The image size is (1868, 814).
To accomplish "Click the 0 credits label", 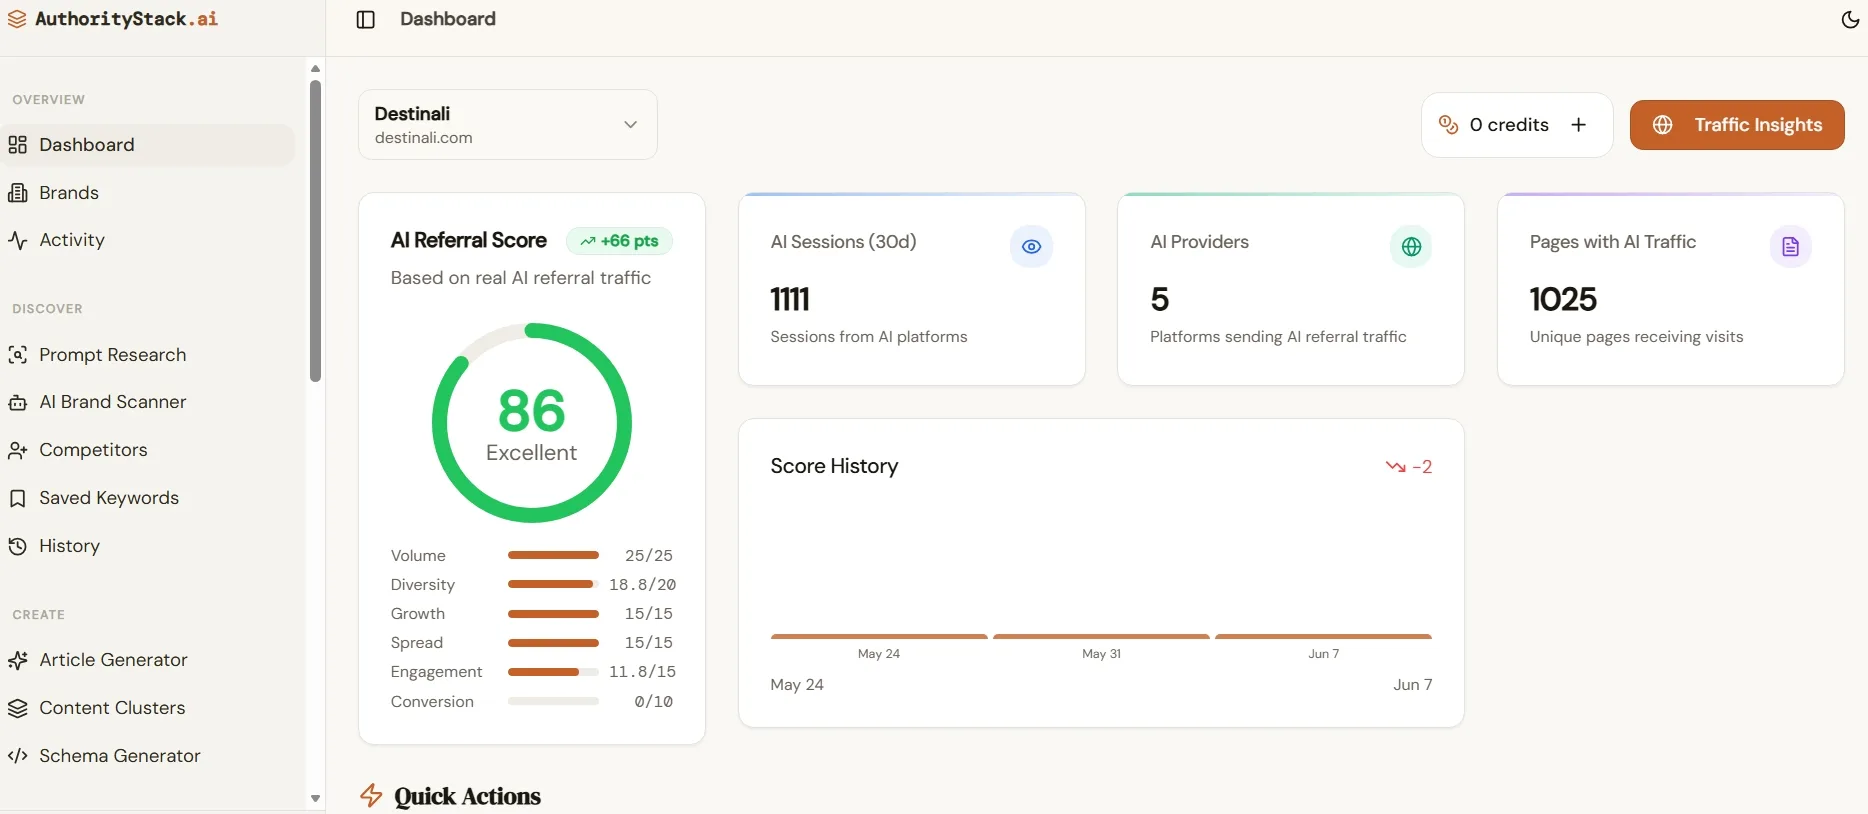I will click(x=1509, y=125).
